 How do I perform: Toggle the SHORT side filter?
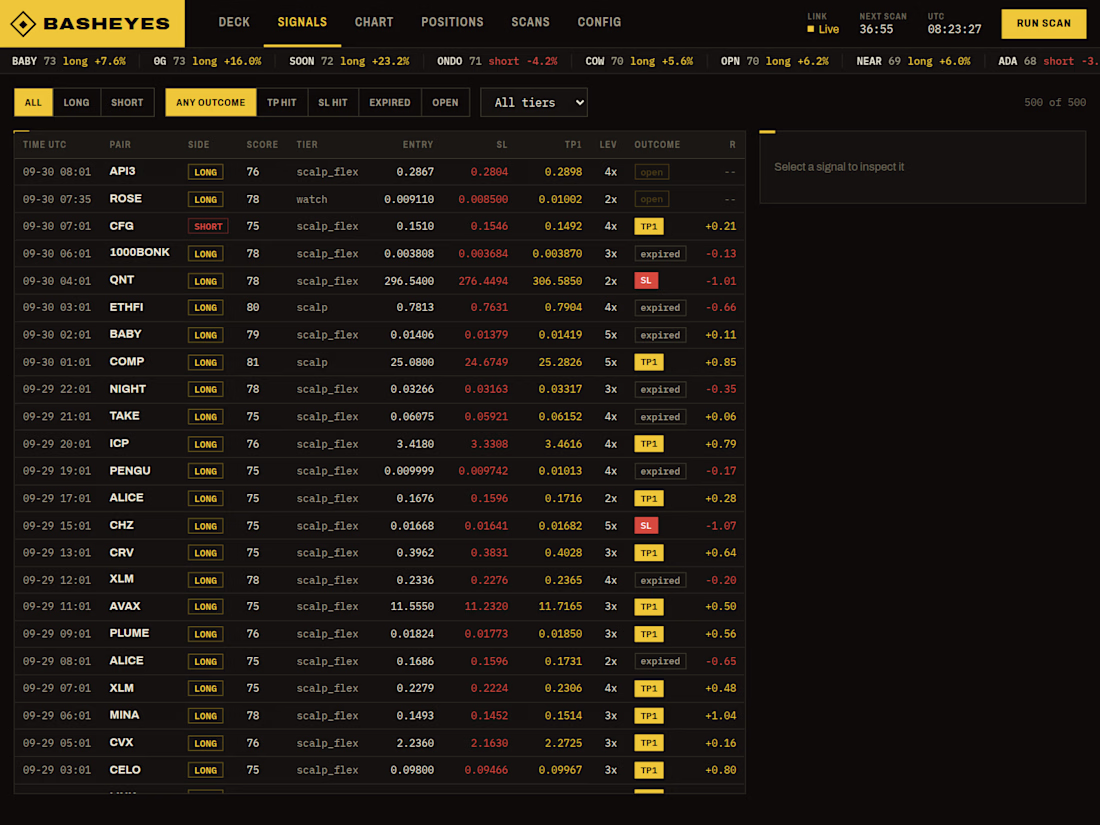[x=127, y=102]
